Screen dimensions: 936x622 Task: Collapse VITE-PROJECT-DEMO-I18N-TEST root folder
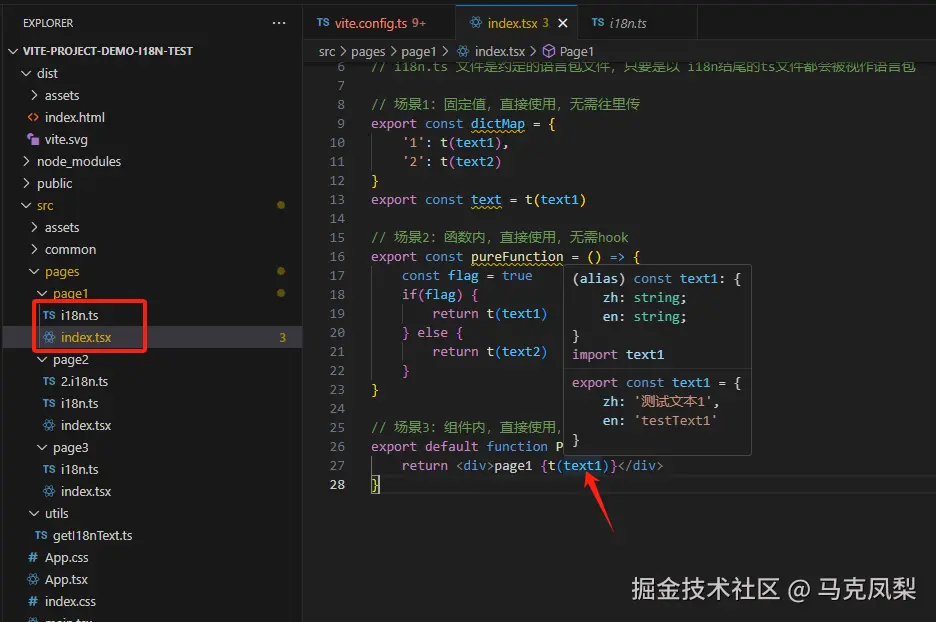(13, 51)
